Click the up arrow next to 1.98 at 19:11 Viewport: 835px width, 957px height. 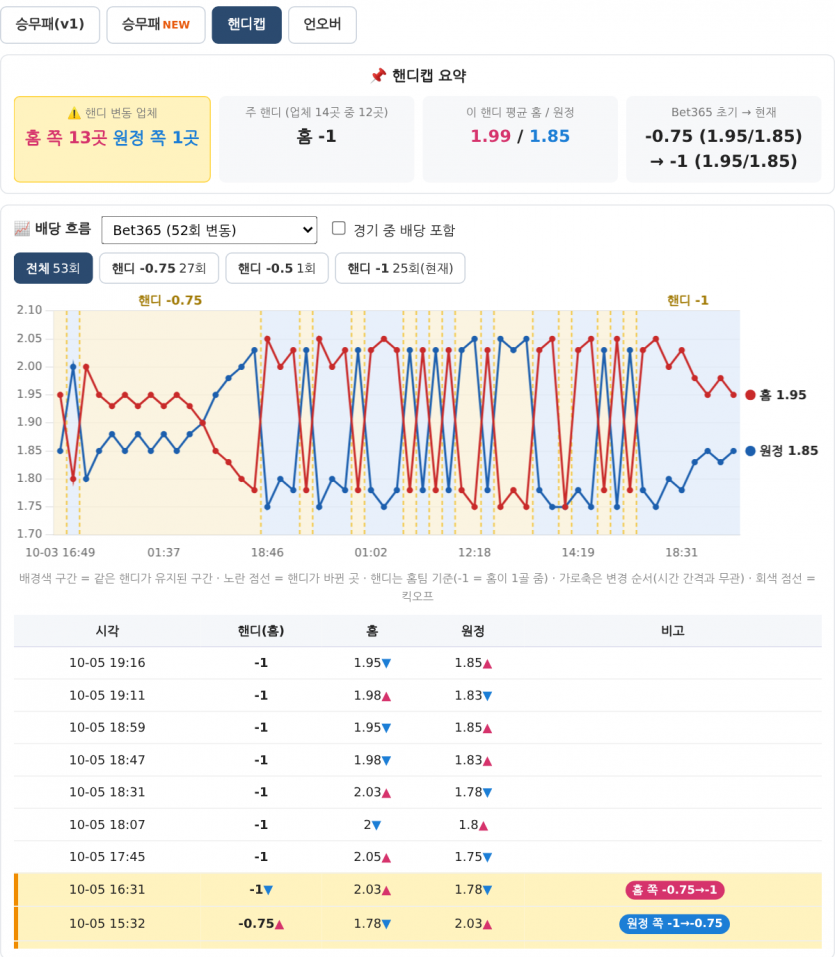click(386, 696)
